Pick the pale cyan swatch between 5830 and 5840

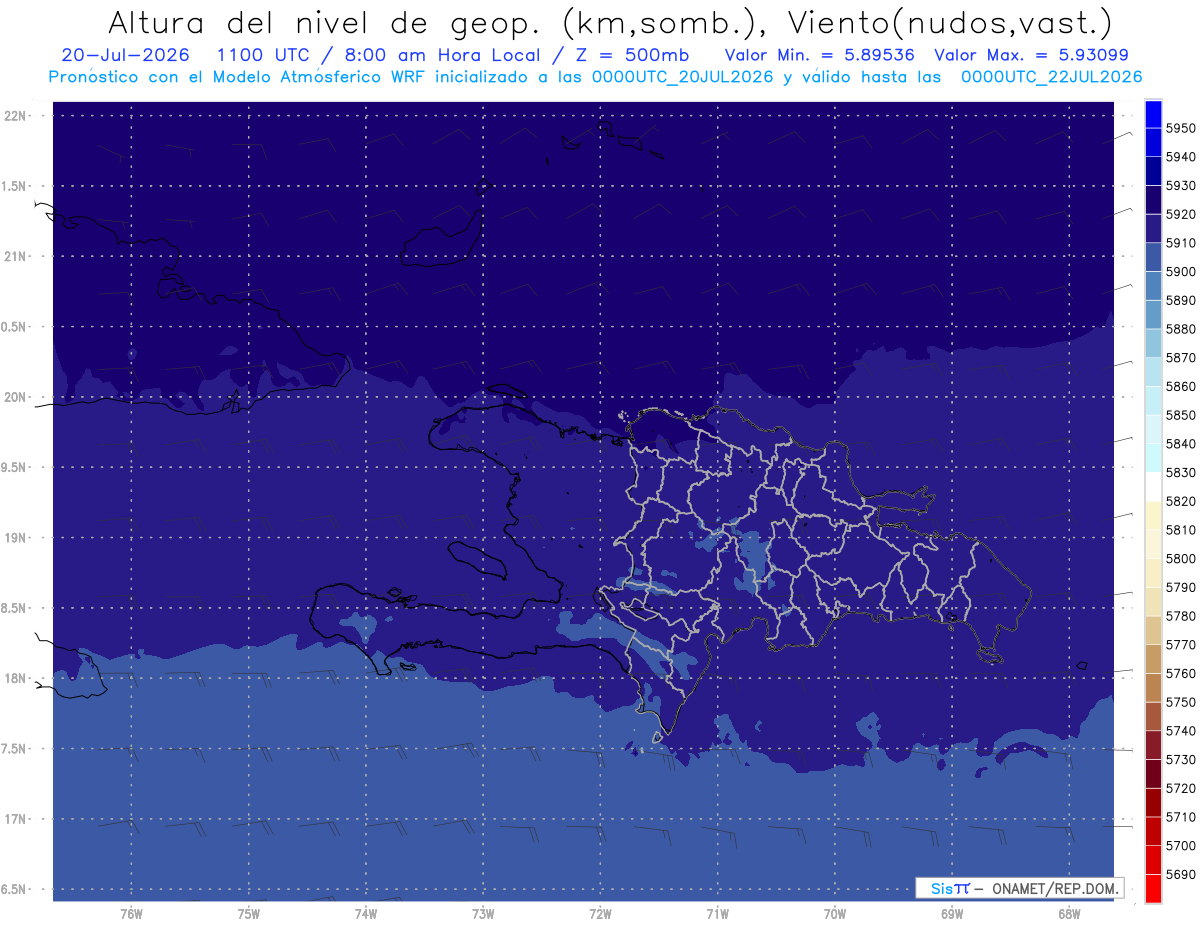point(1153,458)
